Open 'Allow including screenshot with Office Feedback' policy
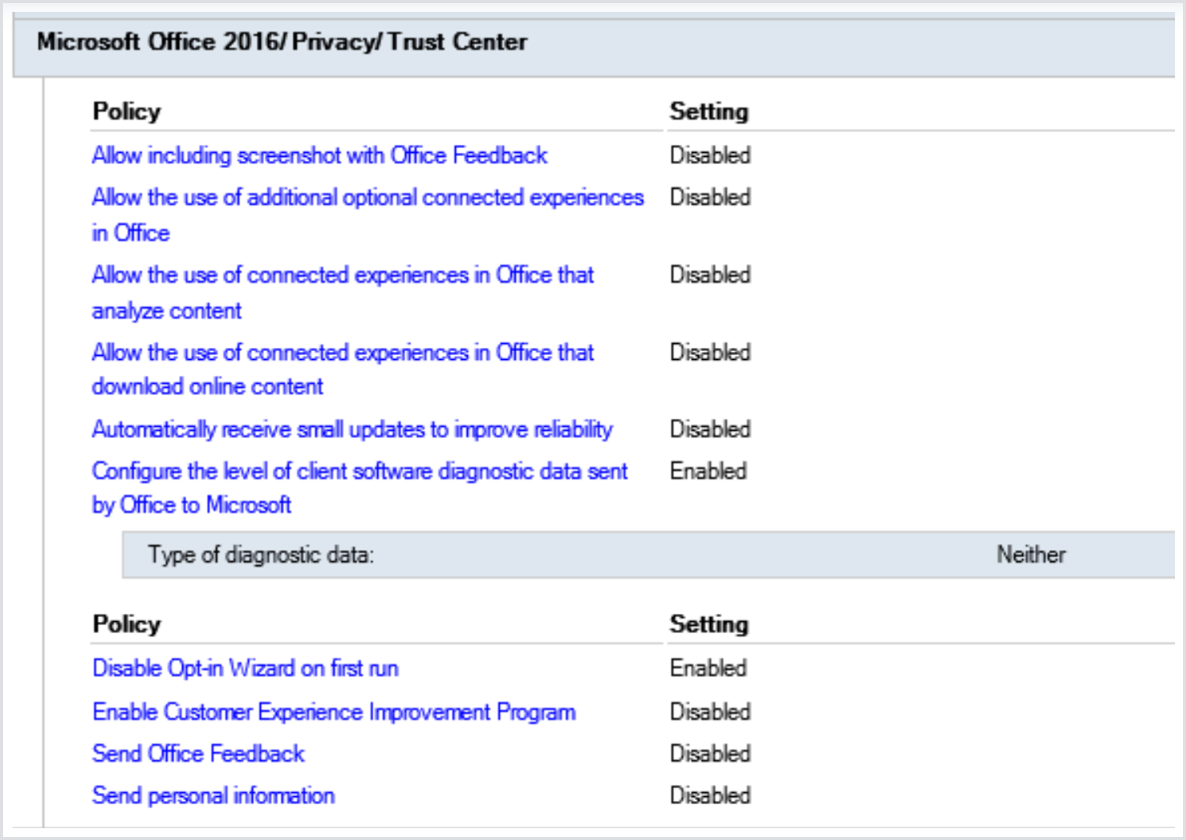Viewport: 1186px width, 840px height. point(320,155)
